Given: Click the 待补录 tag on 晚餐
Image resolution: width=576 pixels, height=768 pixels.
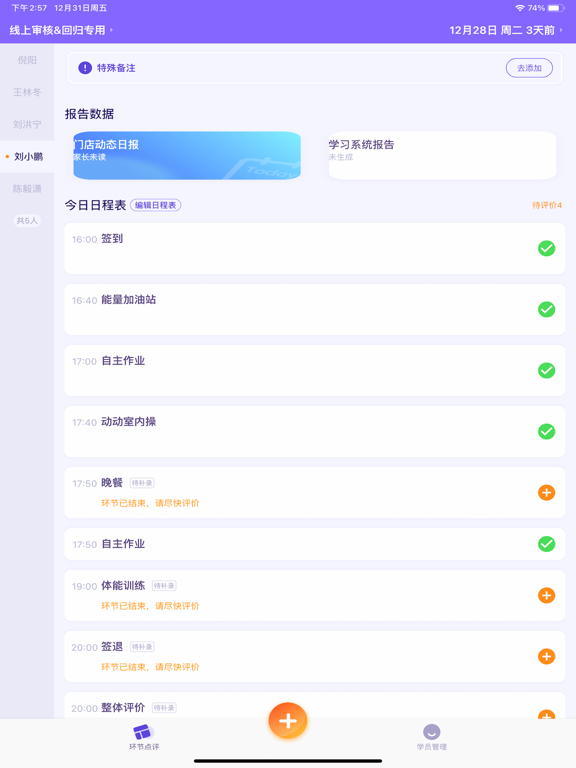Looking at the screenshot, I should pyautogui.click(x=142, y=483).
